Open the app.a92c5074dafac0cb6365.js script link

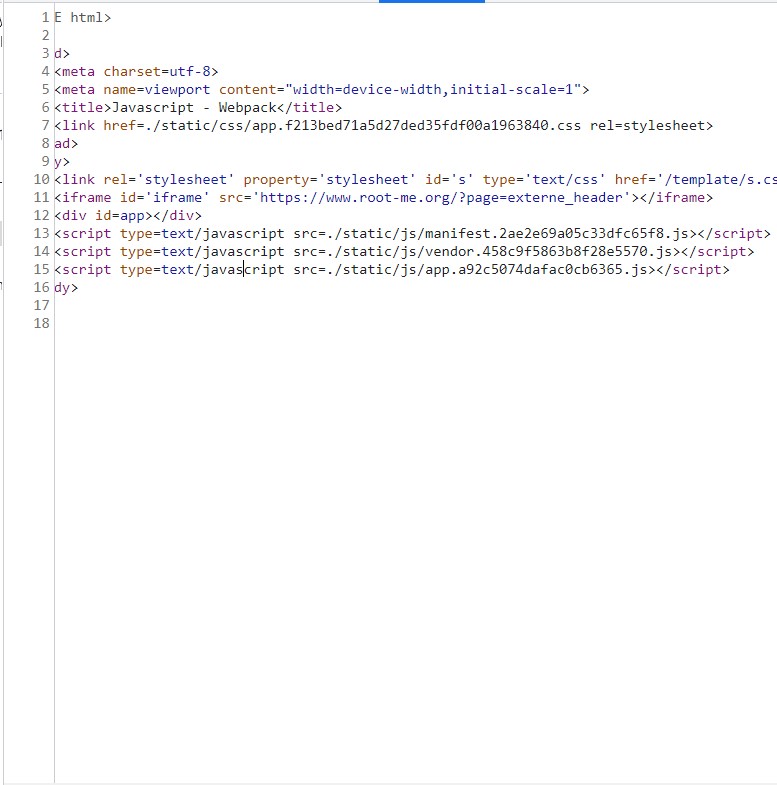click(487, 270)
